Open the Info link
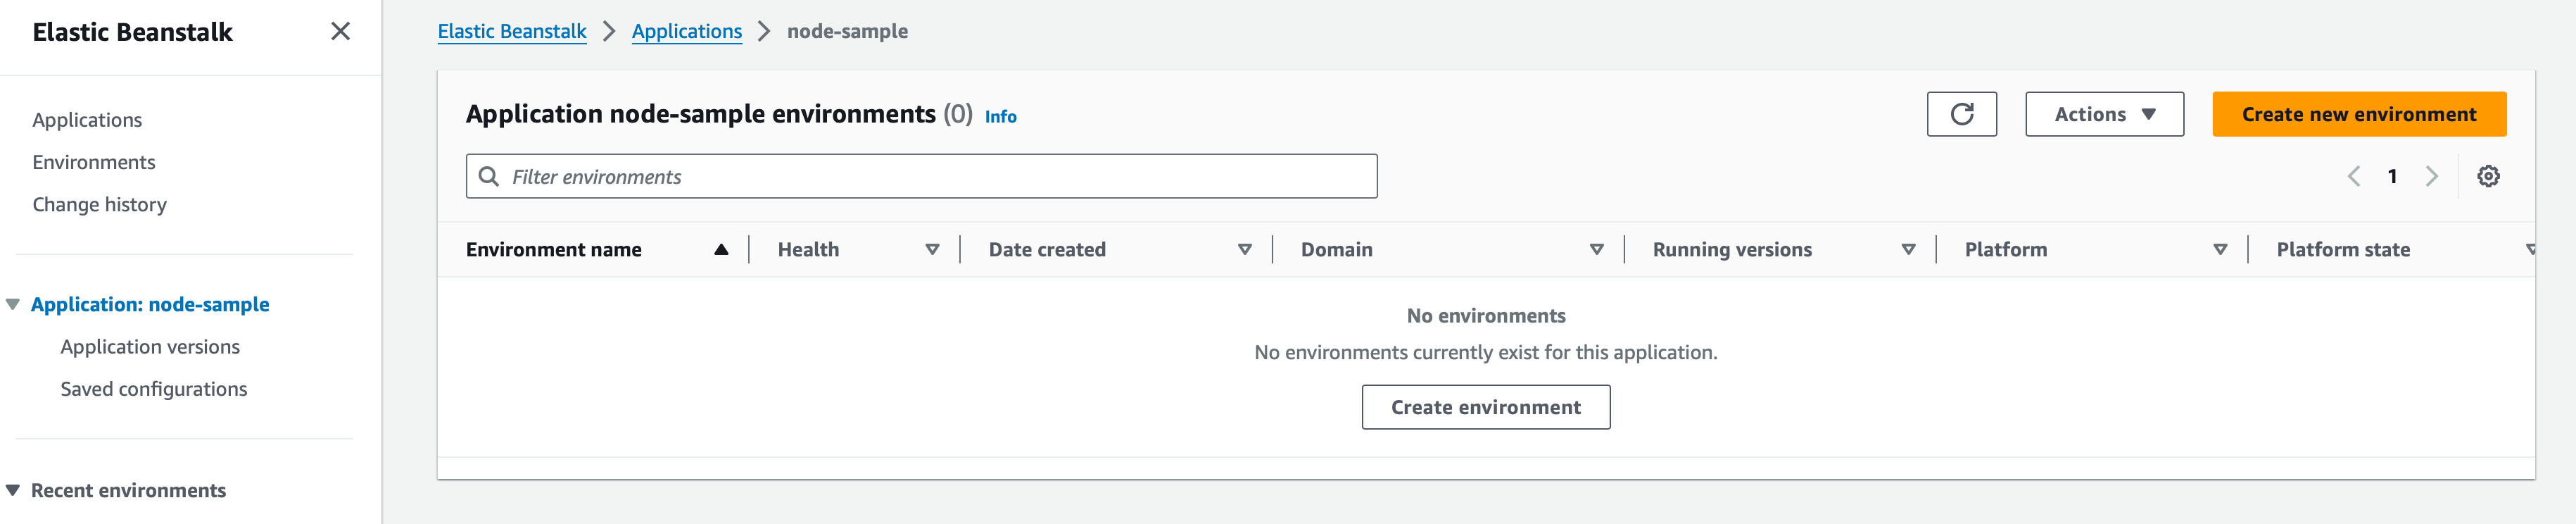This screenshot has height=524, width=2576. pos(1000,117)
